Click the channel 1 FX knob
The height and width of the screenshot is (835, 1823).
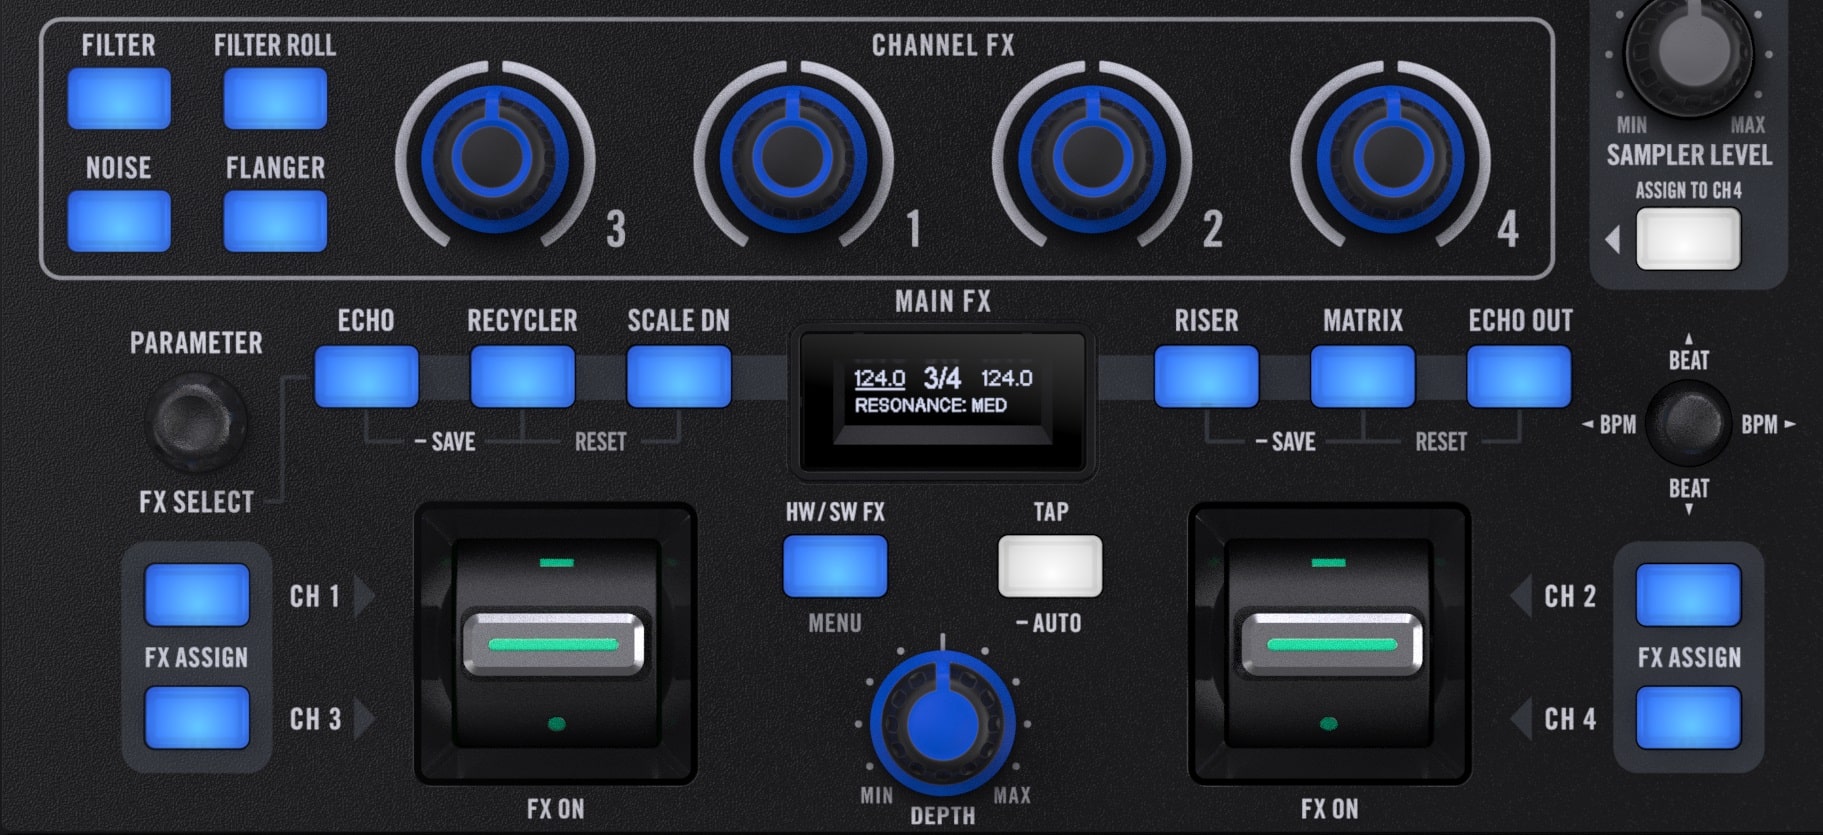click(792, 157)
